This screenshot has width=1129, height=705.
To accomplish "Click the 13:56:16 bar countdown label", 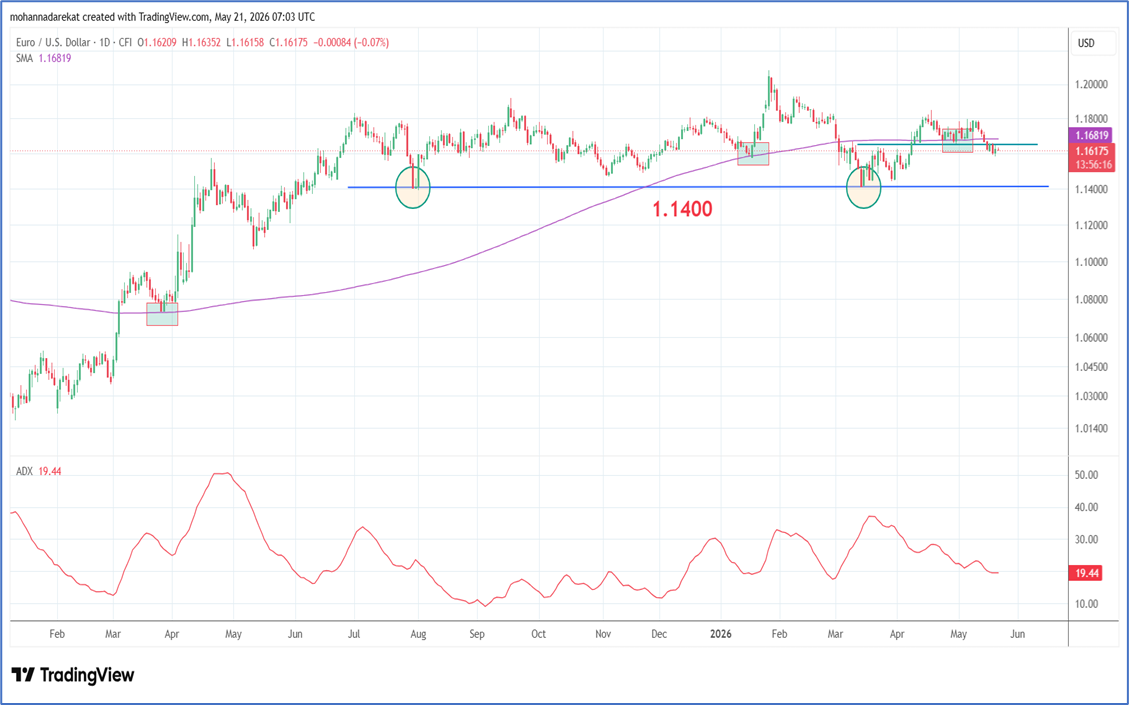I will [x=1093, y=165].
